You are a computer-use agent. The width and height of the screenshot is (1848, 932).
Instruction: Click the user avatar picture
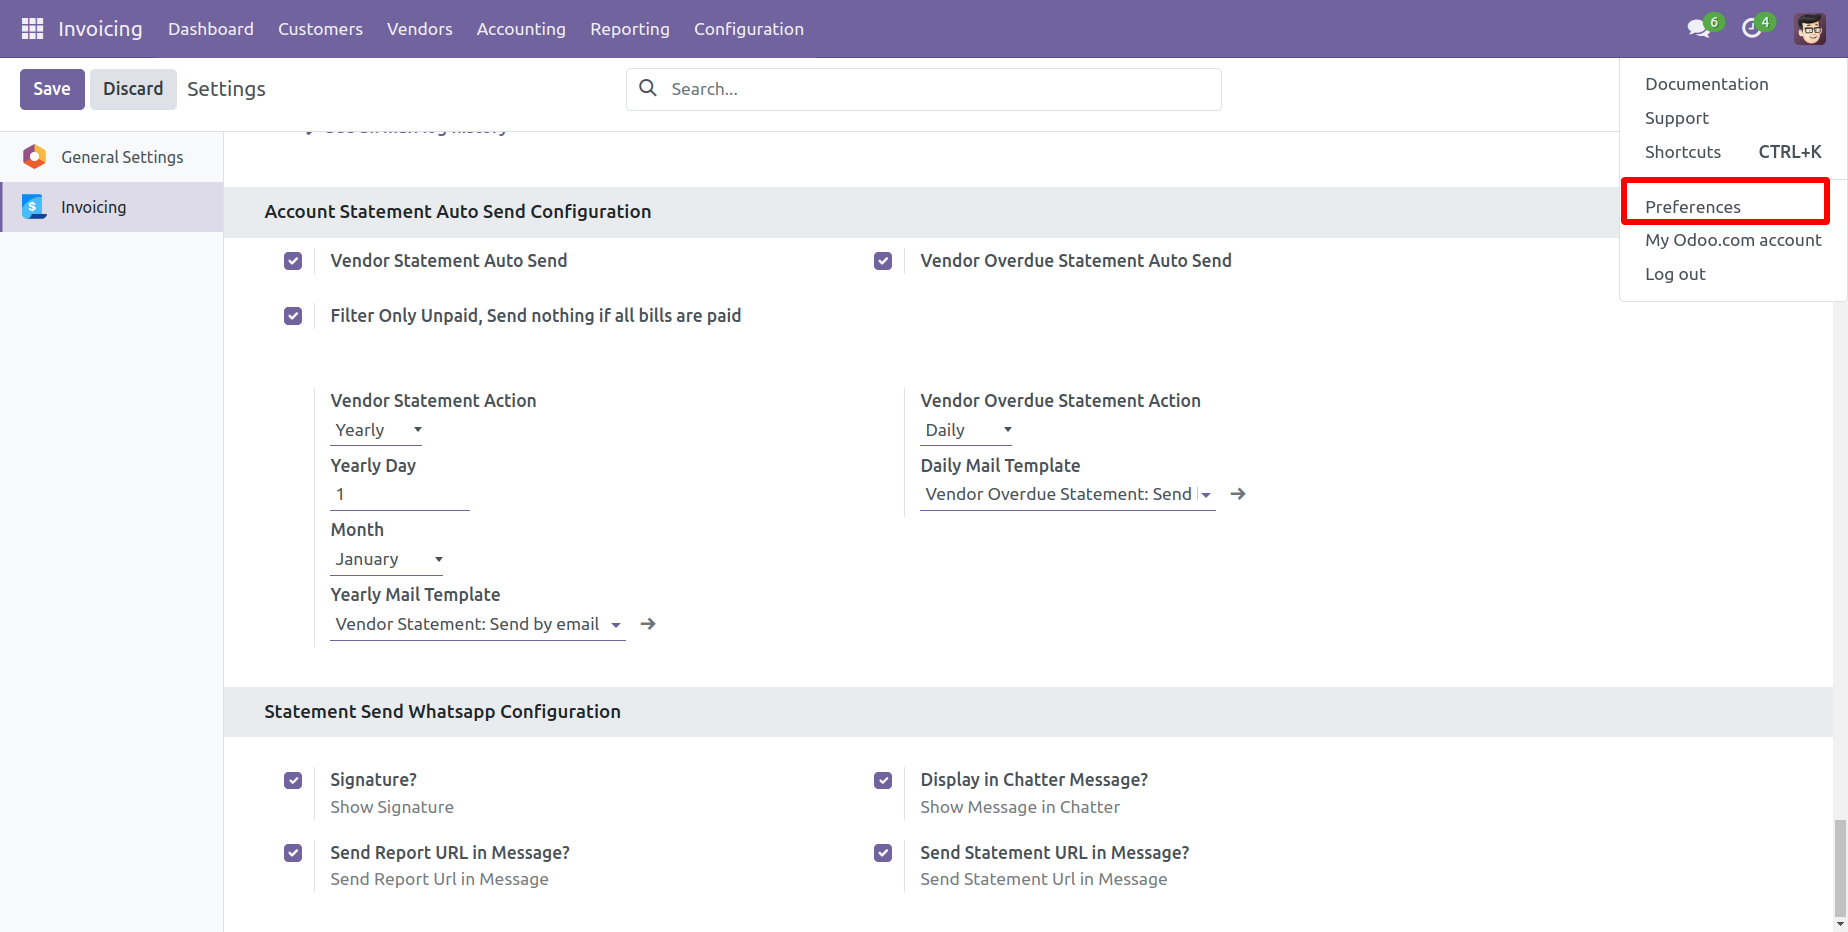1810,29
